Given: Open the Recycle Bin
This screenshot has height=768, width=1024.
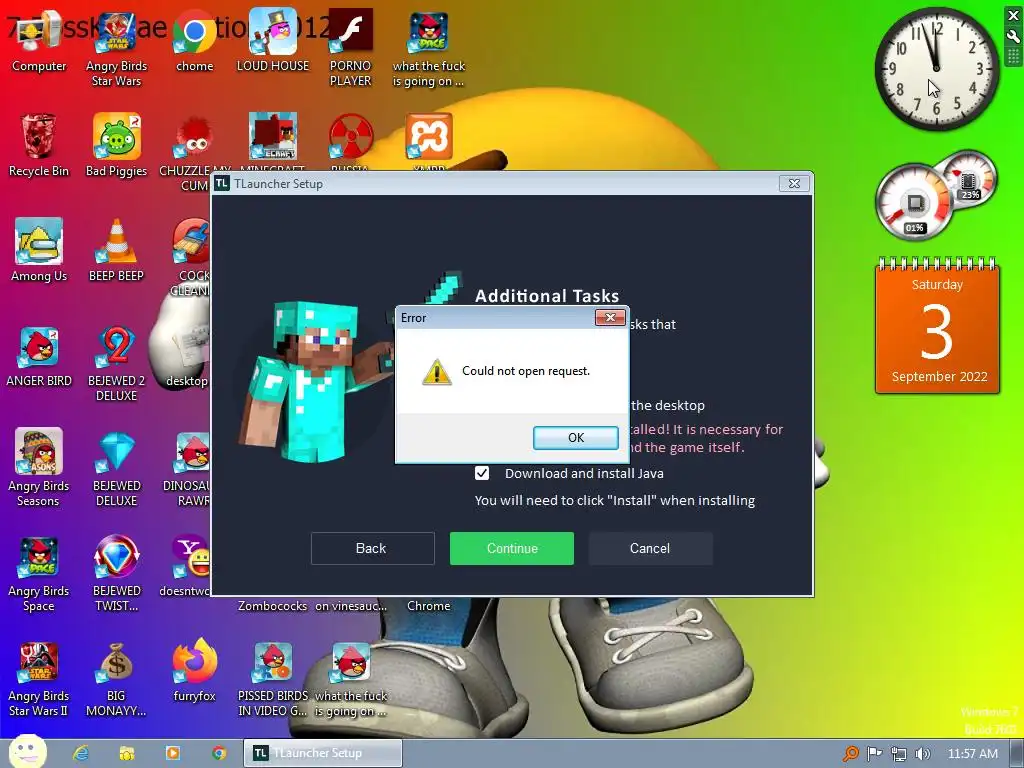Looking at the screenshot, I should (x=39, y=145).
